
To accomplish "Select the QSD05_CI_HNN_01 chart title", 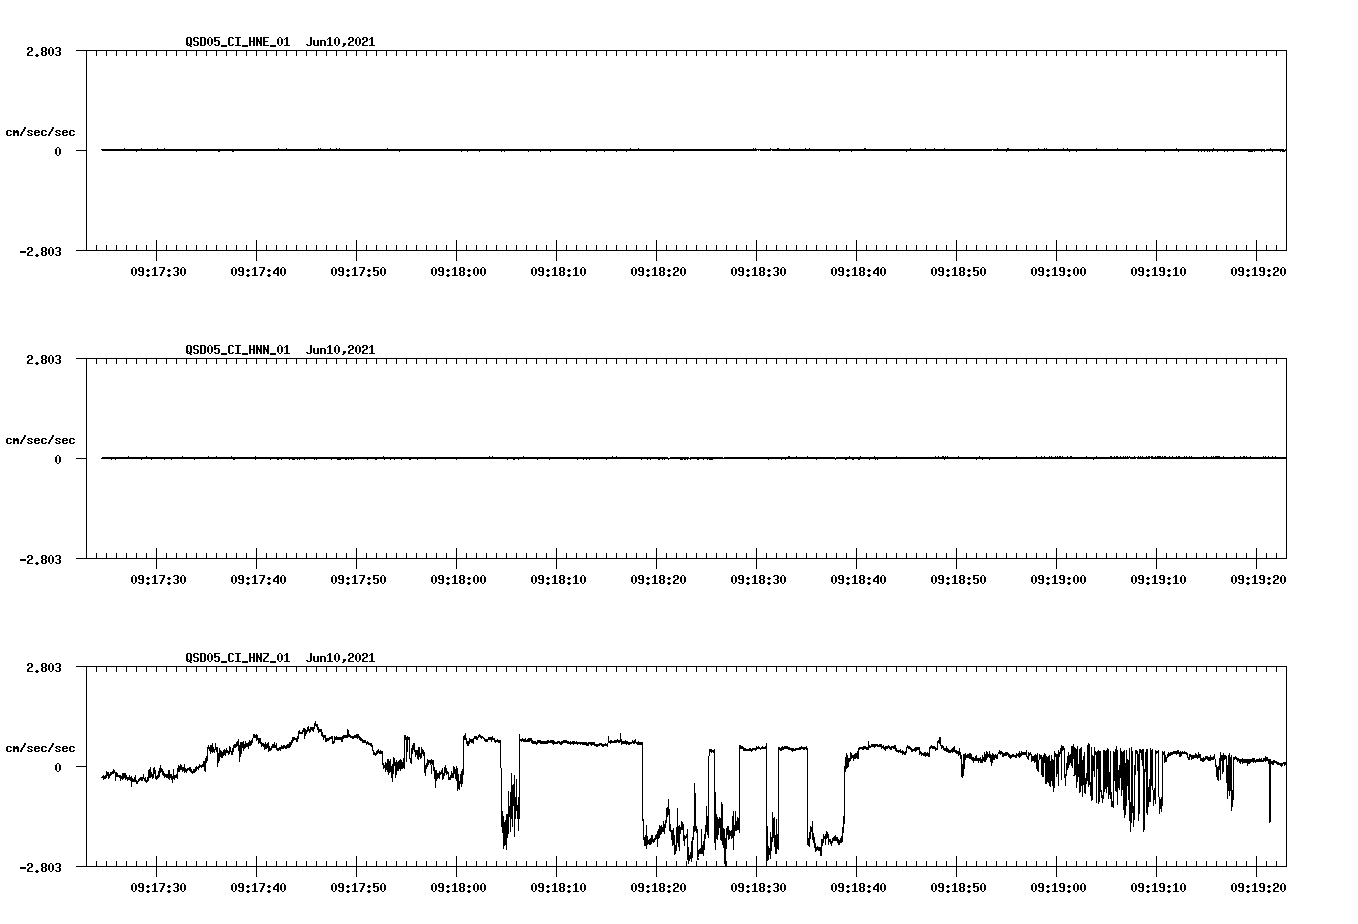I will (238, 350).
